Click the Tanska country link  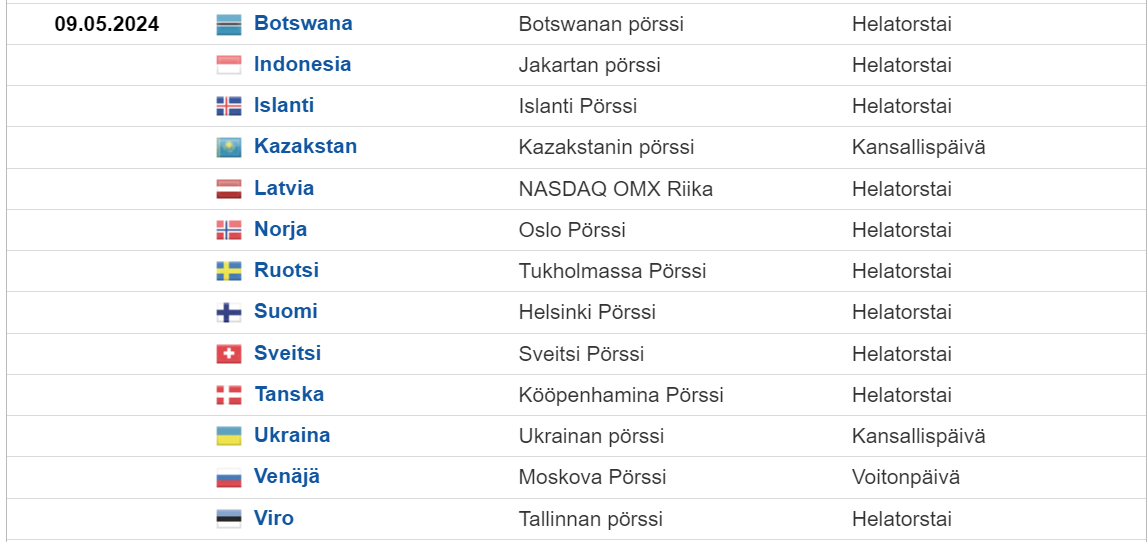click(289, 394)
